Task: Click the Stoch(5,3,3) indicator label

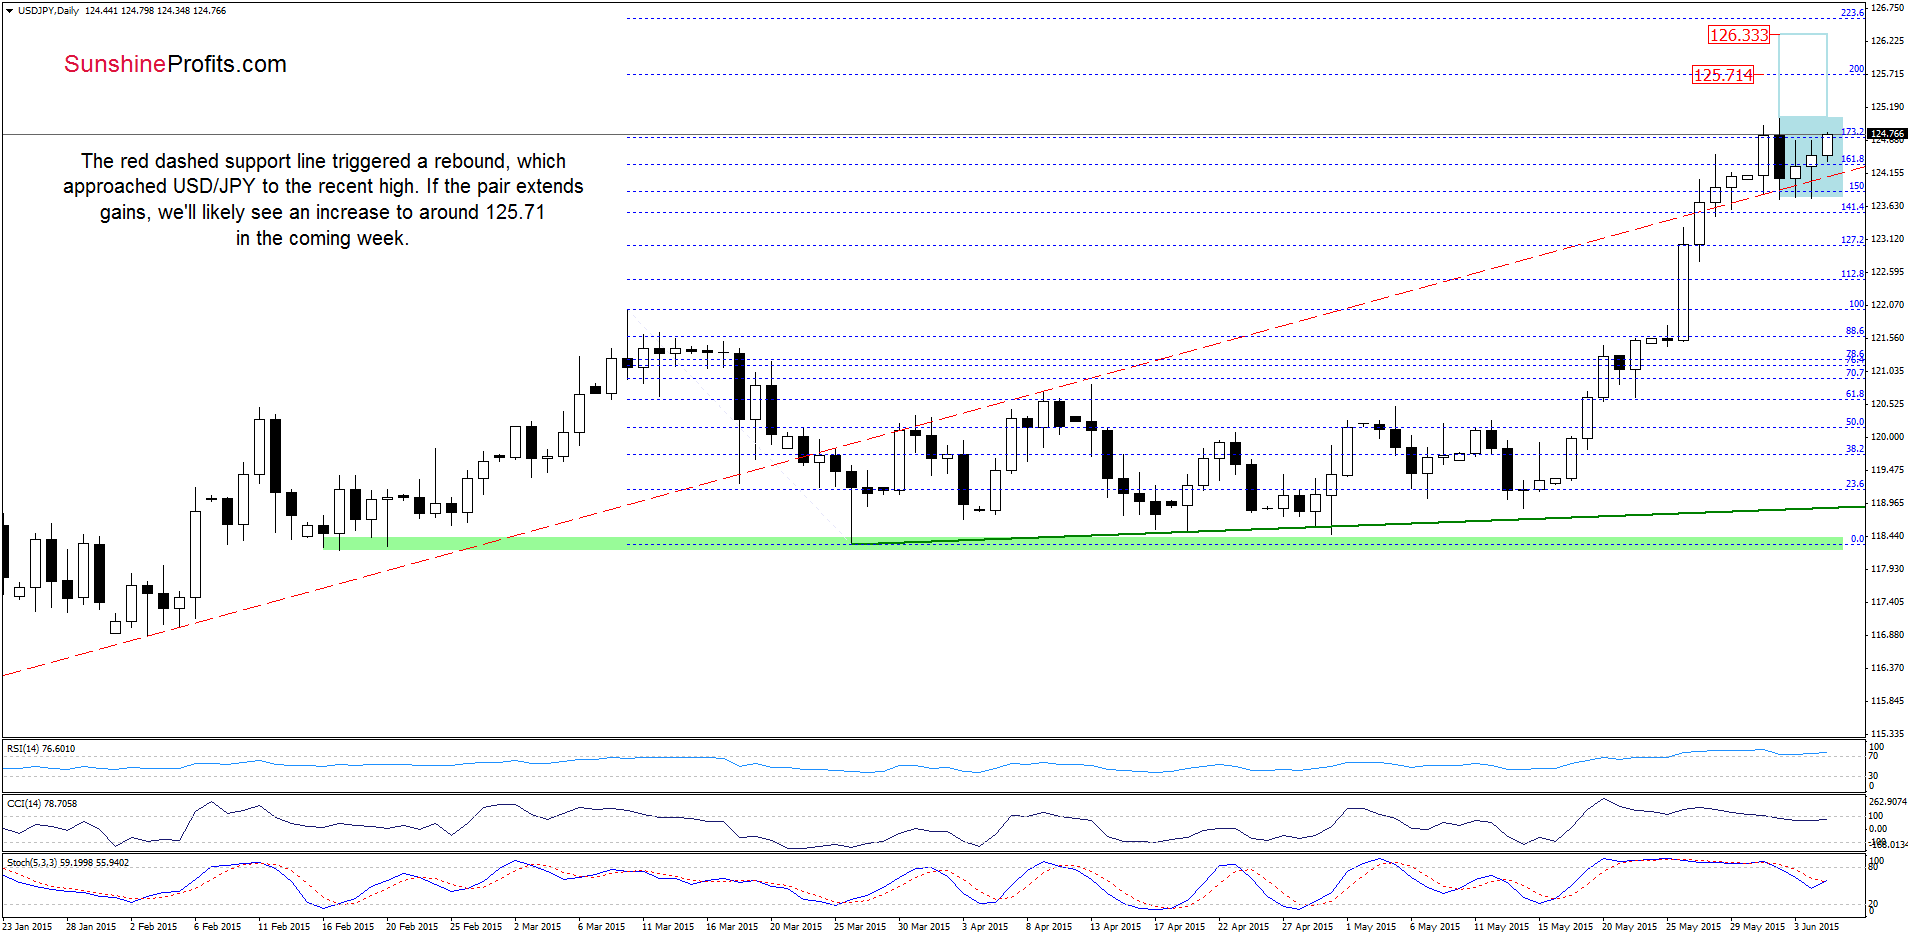Action: tap(68, 863)
